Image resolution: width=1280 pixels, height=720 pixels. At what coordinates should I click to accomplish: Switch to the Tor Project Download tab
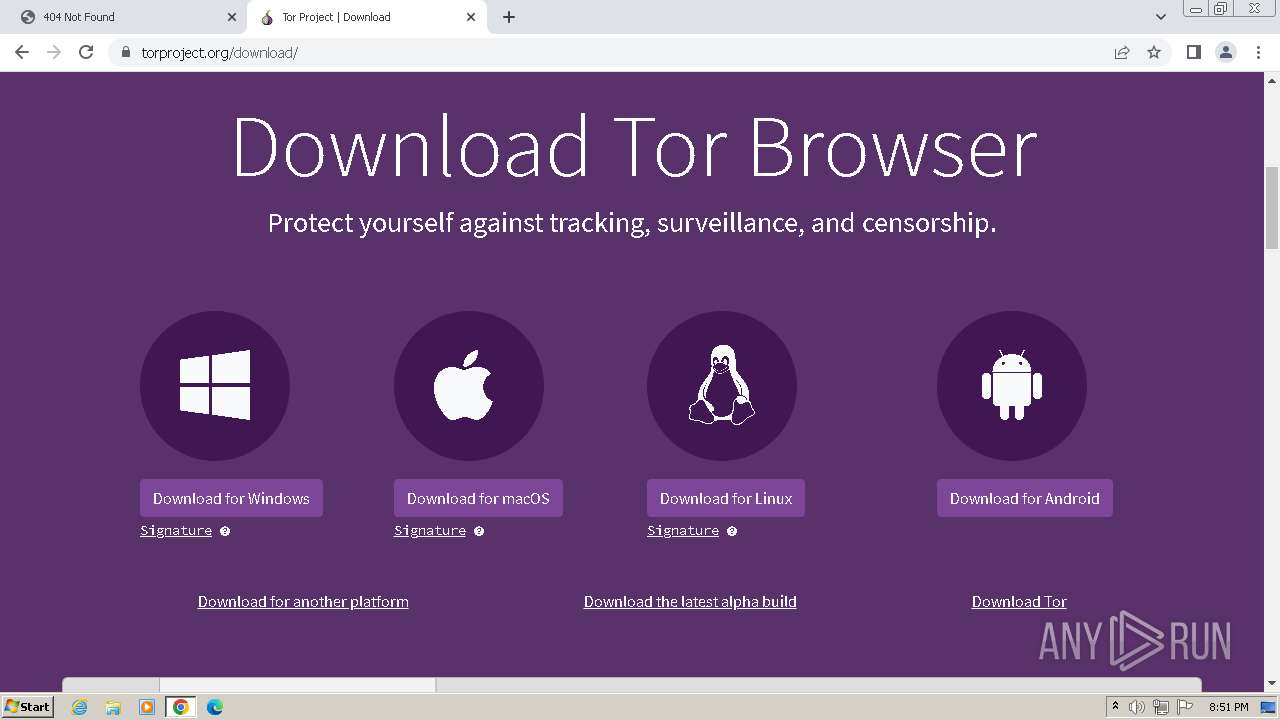[368, 17]
